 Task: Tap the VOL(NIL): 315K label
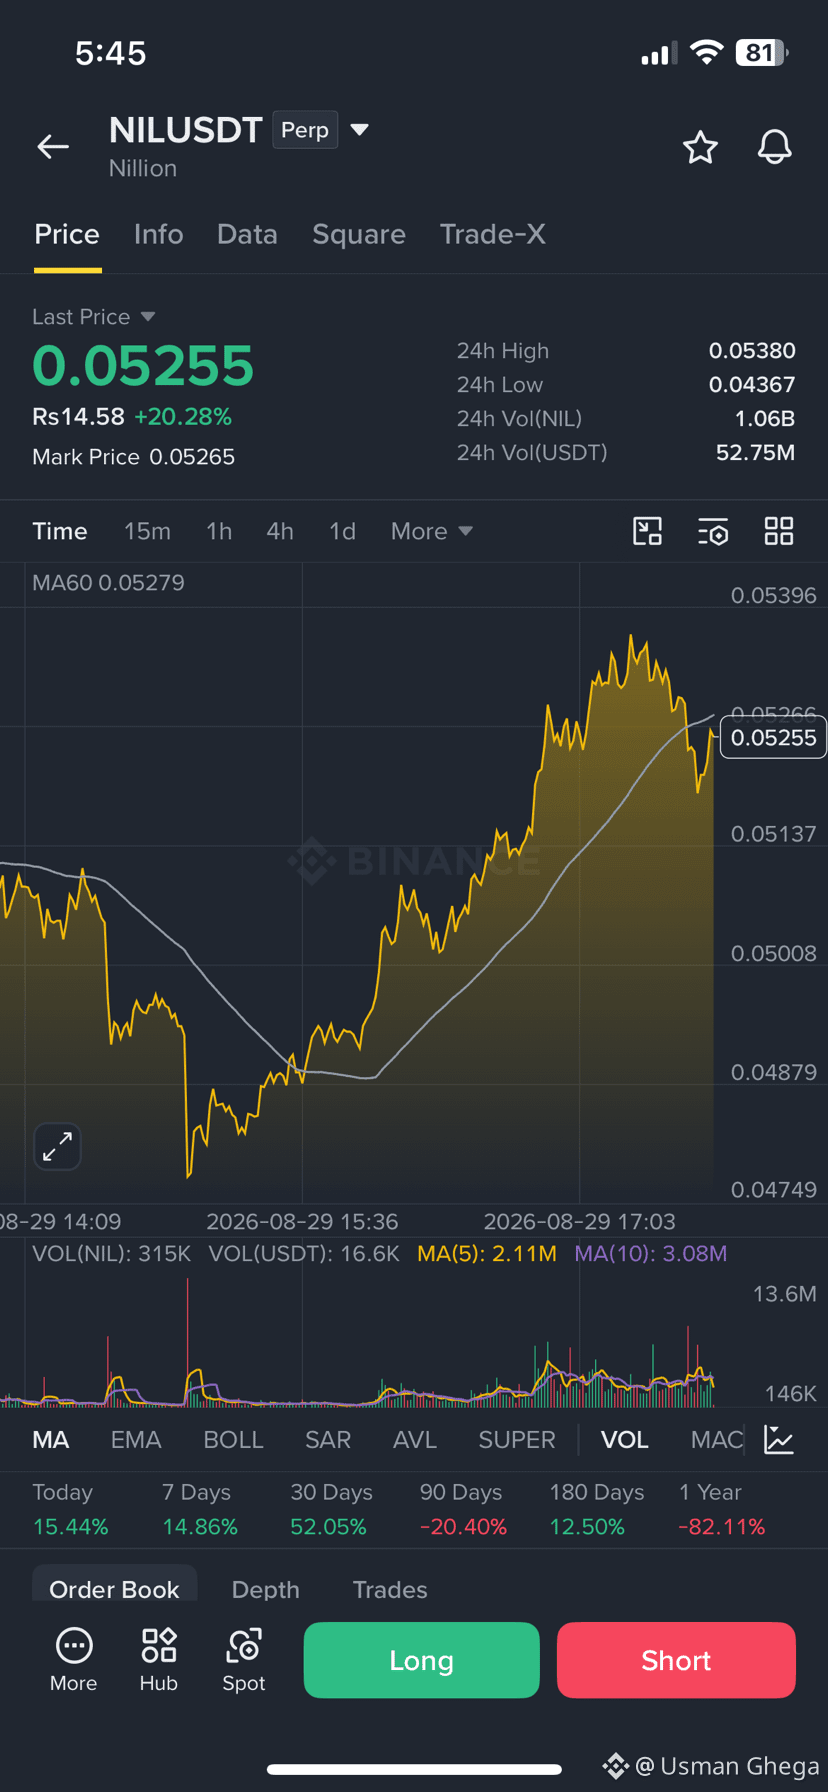click(111, 1254)
